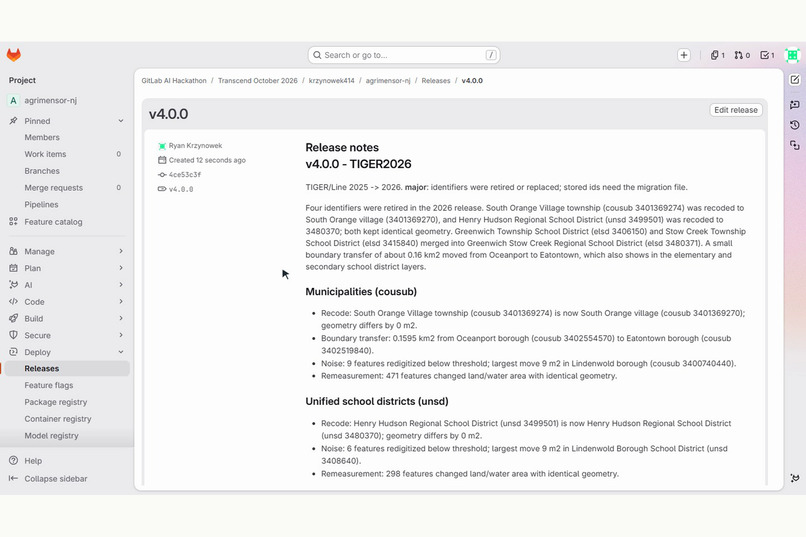806x537 pixels.
Task: Click the Build rocket icon
Action: point(13,318)
